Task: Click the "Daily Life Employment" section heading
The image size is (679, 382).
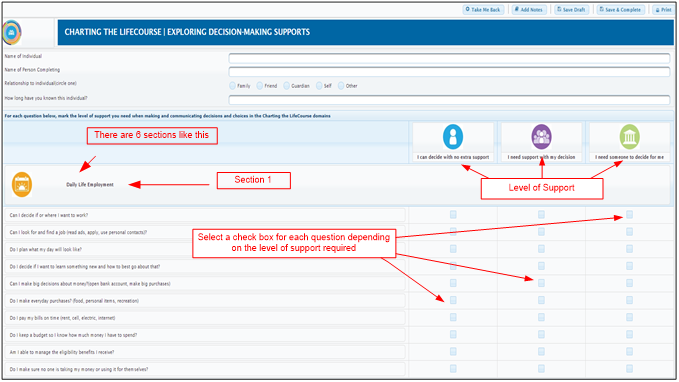Action: (90, 185)
